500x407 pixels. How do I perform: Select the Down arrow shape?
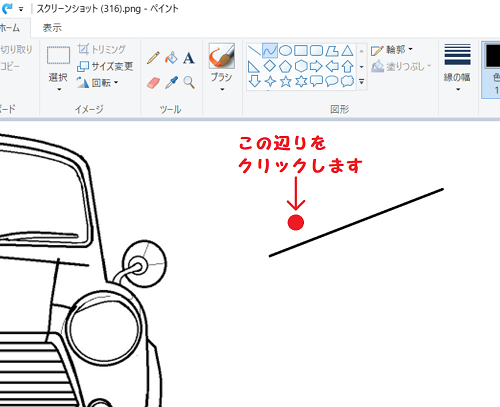click(x=255, y=81)
